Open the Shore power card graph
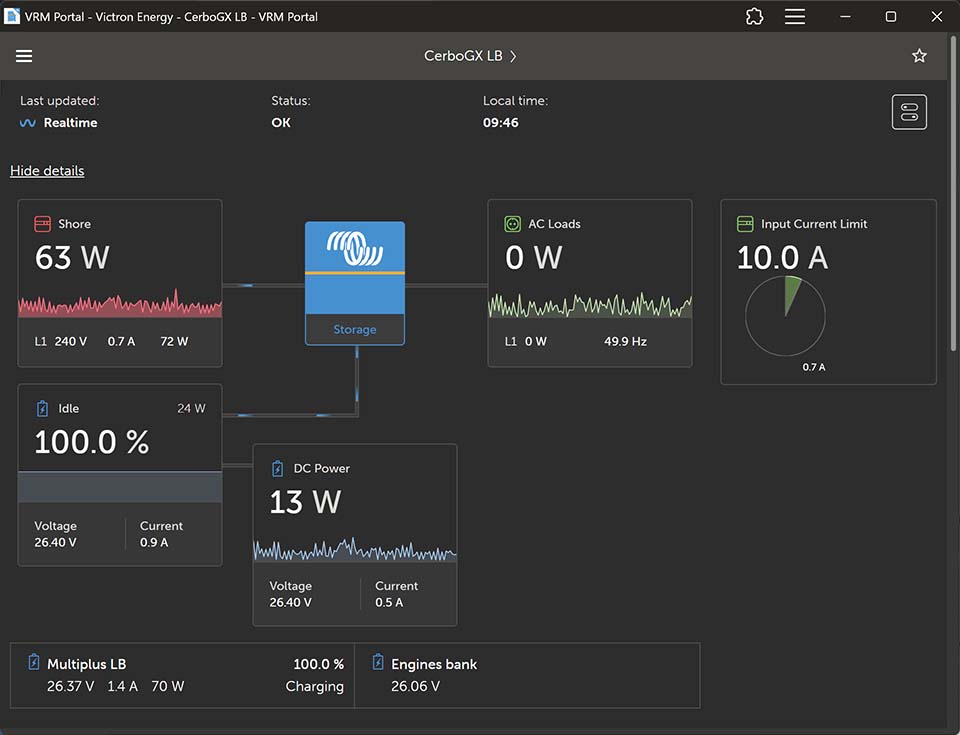 tap(120, 303)
